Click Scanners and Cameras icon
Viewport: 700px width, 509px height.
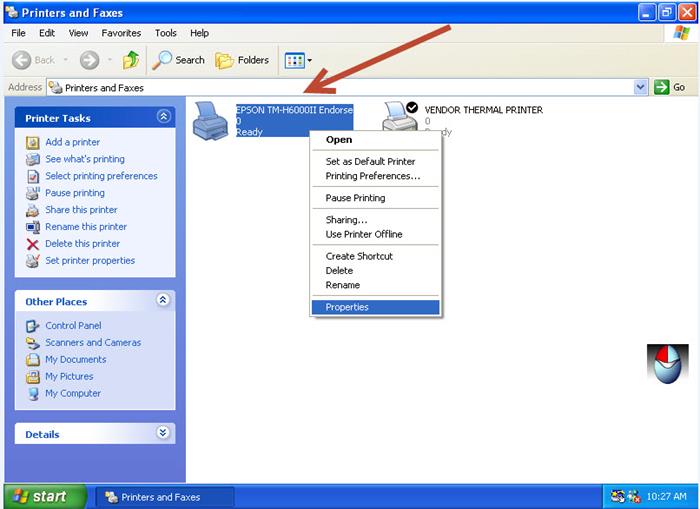pyautogui.click(x=33, y=343)
